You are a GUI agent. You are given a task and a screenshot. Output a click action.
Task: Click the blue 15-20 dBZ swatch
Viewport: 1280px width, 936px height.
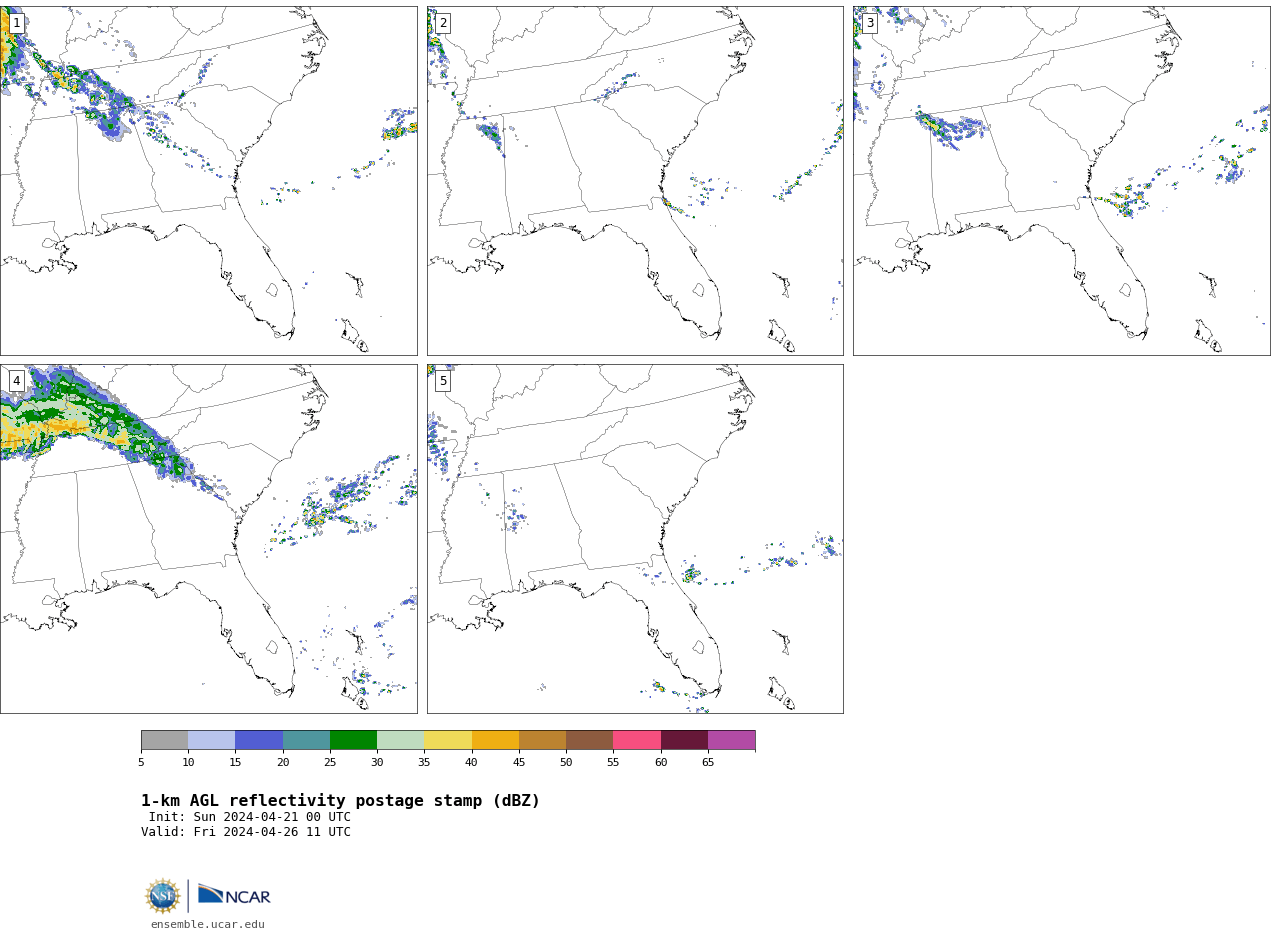tap(259, 740)
